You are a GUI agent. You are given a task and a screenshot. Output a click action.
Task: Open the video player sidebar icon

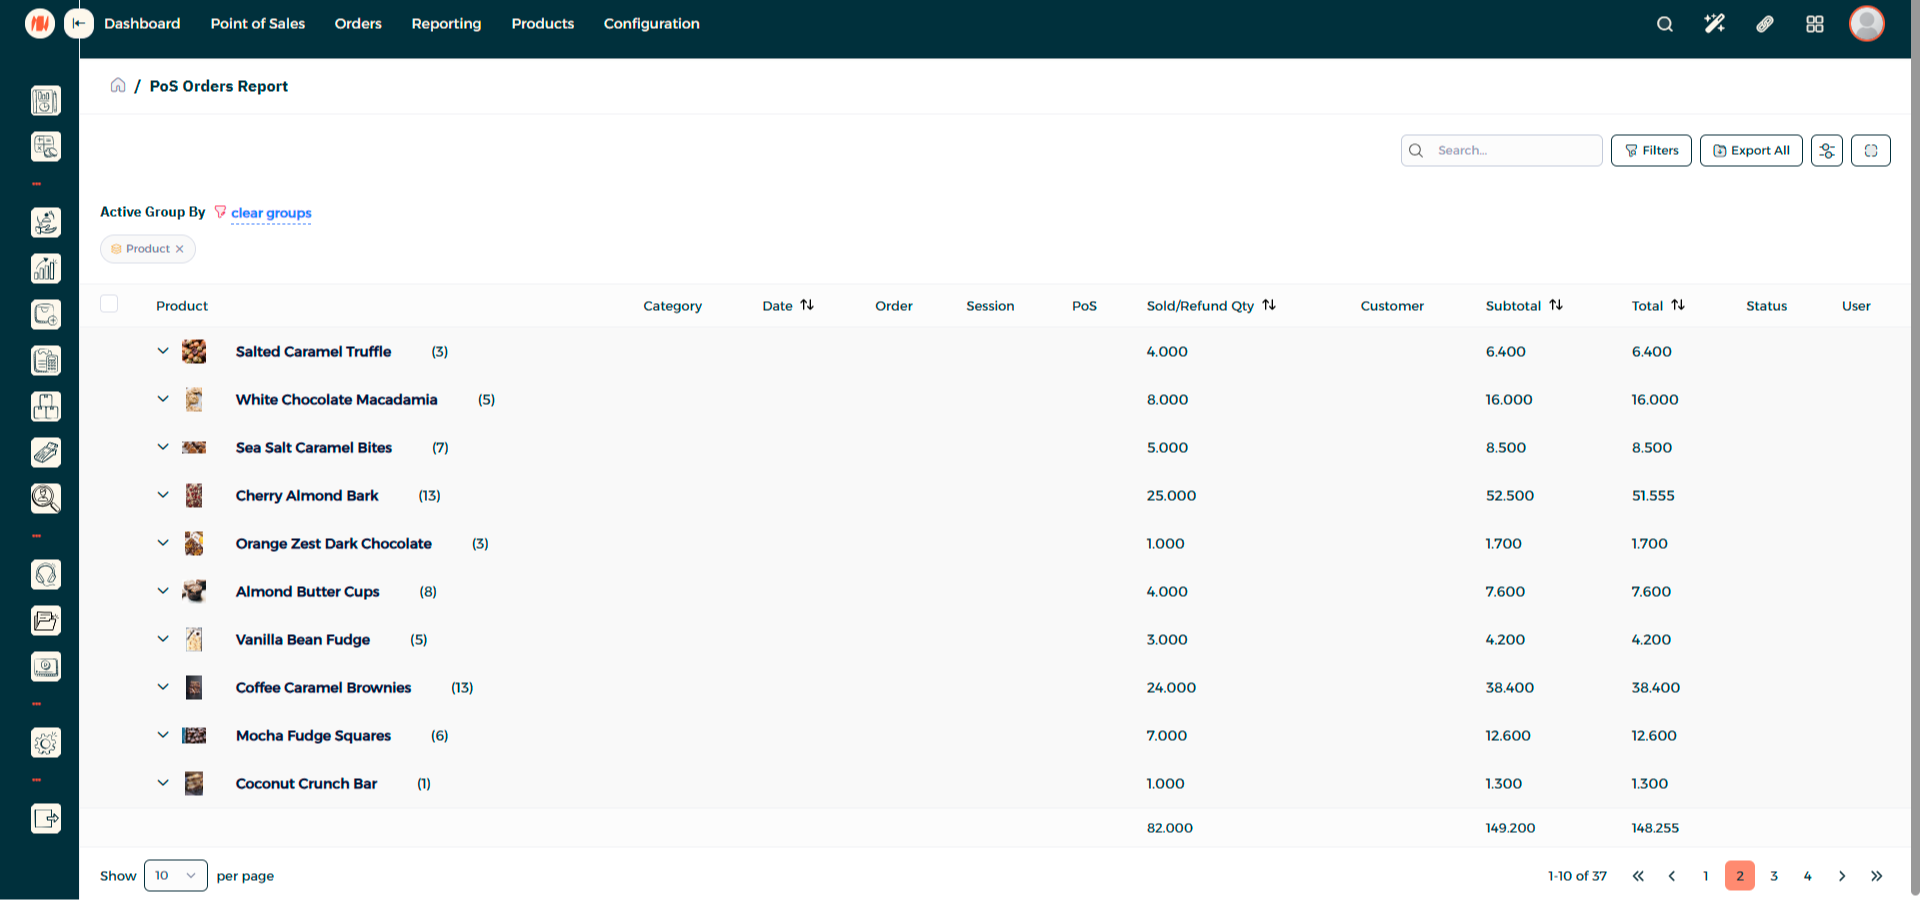pyautogui.click(x=45, y=666)
